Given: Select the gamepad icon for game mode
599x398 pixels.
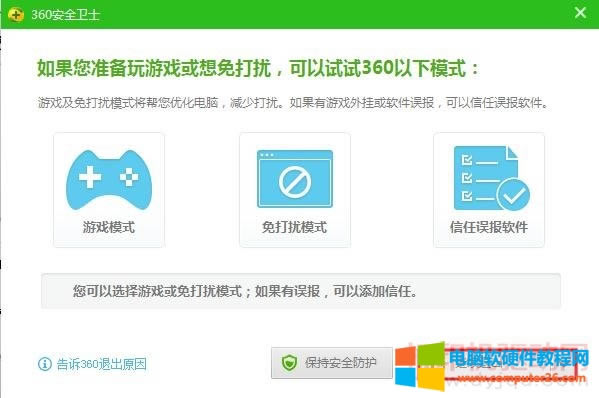Looking at the screenshot, I should point(109,180).
